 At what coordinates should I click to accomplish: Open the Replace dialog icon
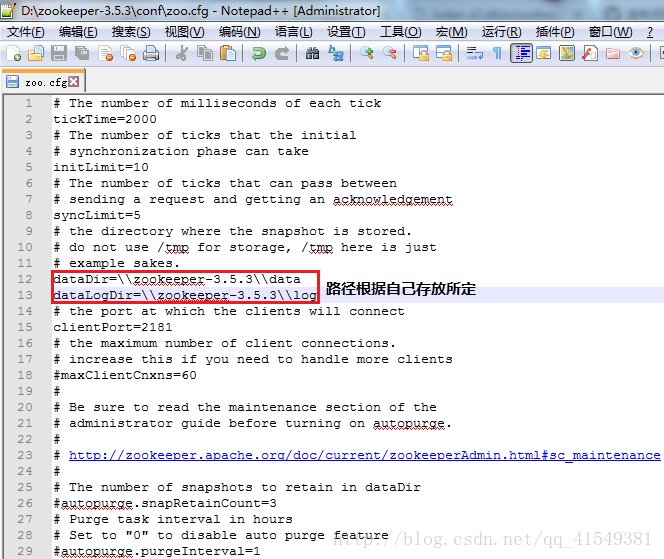click(x=336, y=53)
